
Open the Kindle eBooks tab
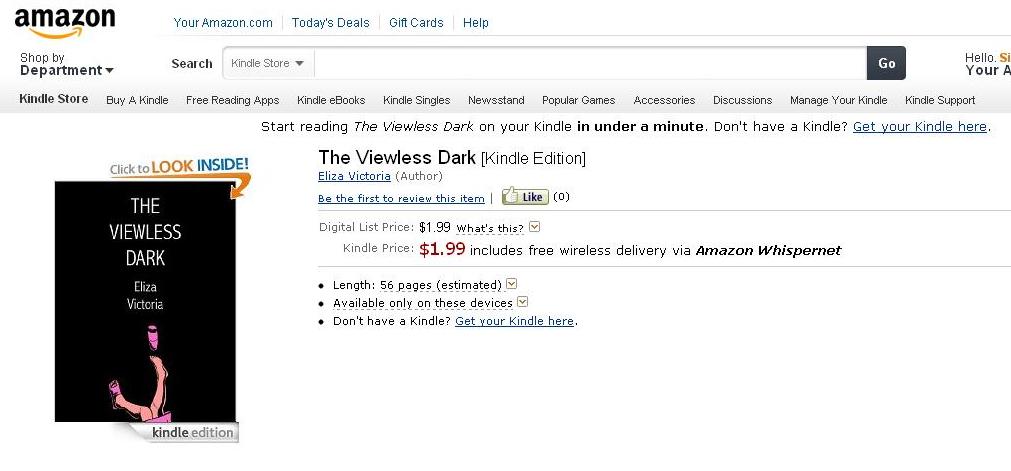click(x=331, y=100)
